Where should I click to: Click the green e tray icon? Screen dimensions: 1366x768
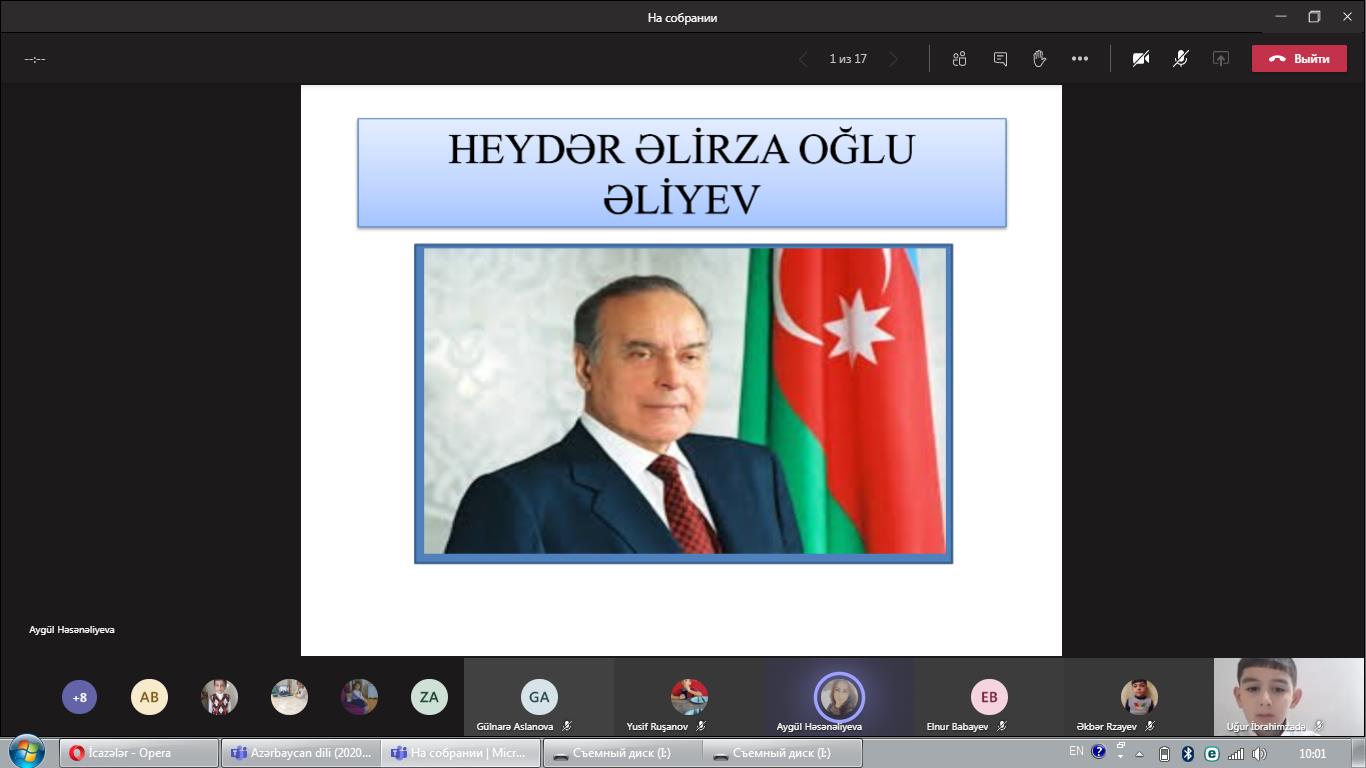click(x=1212, y=754)
